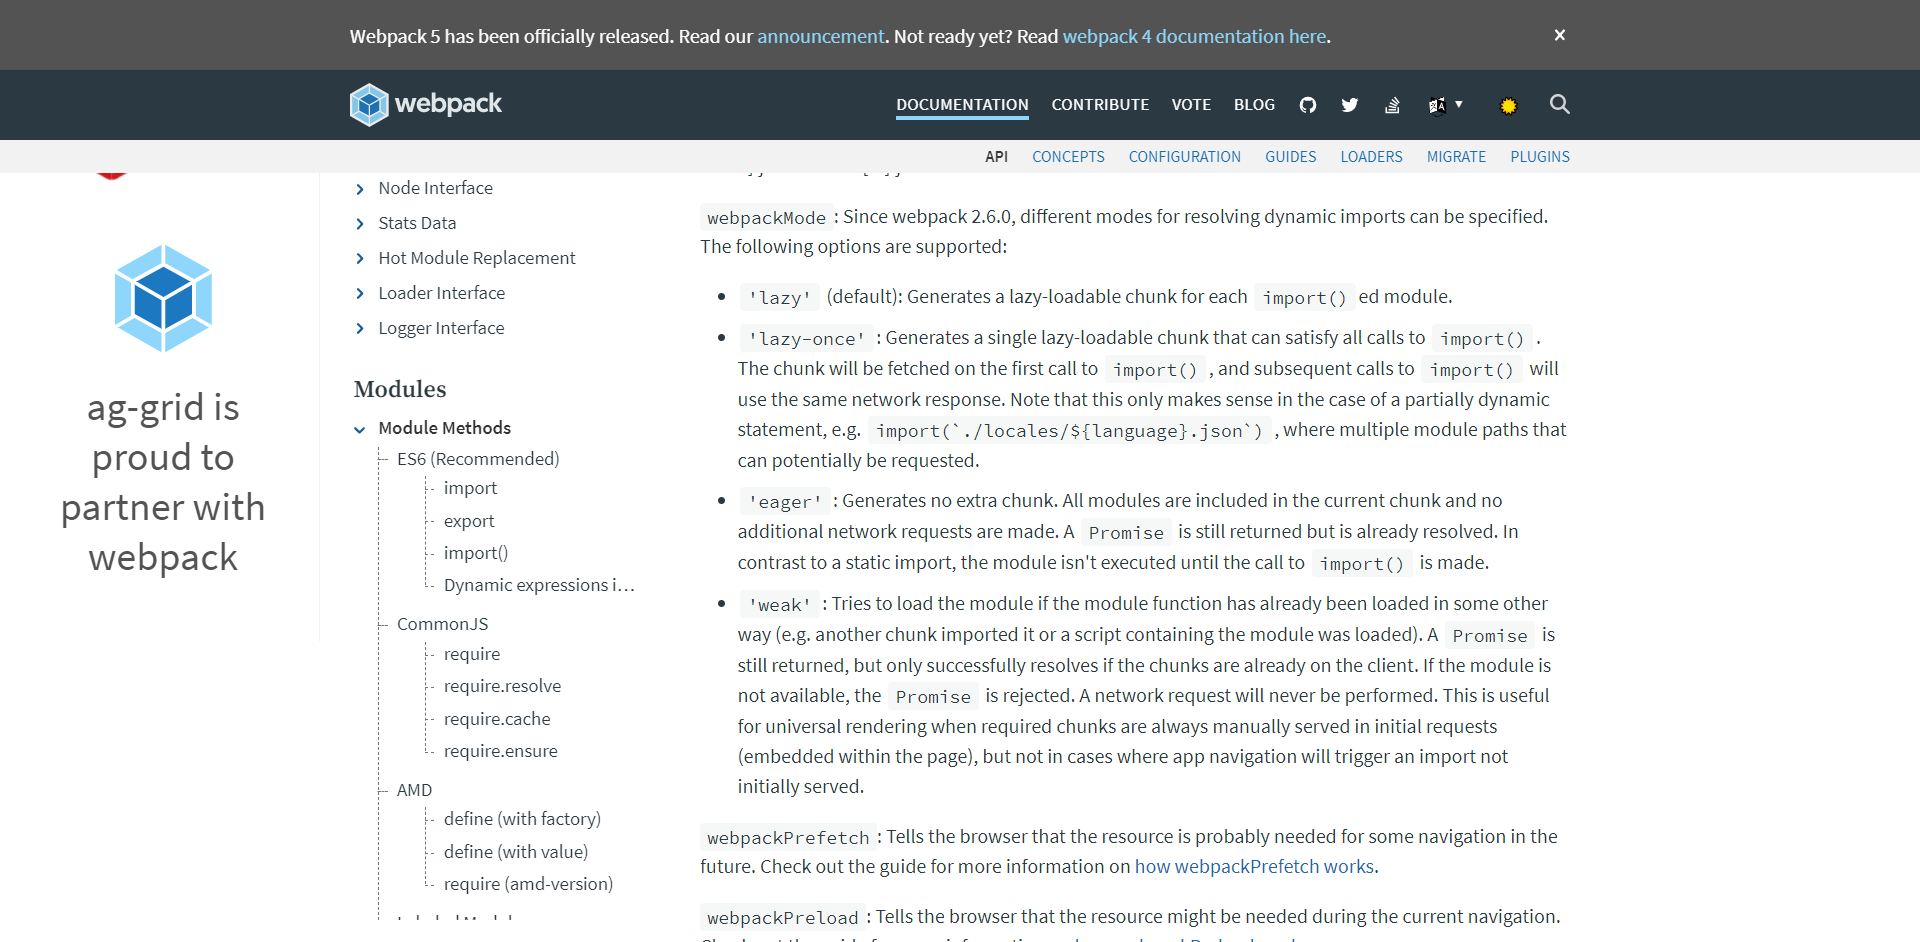The height and width of the screenshot is (942, 1920).
Task: Click the 'weak' option code
Action: [779, 605]
